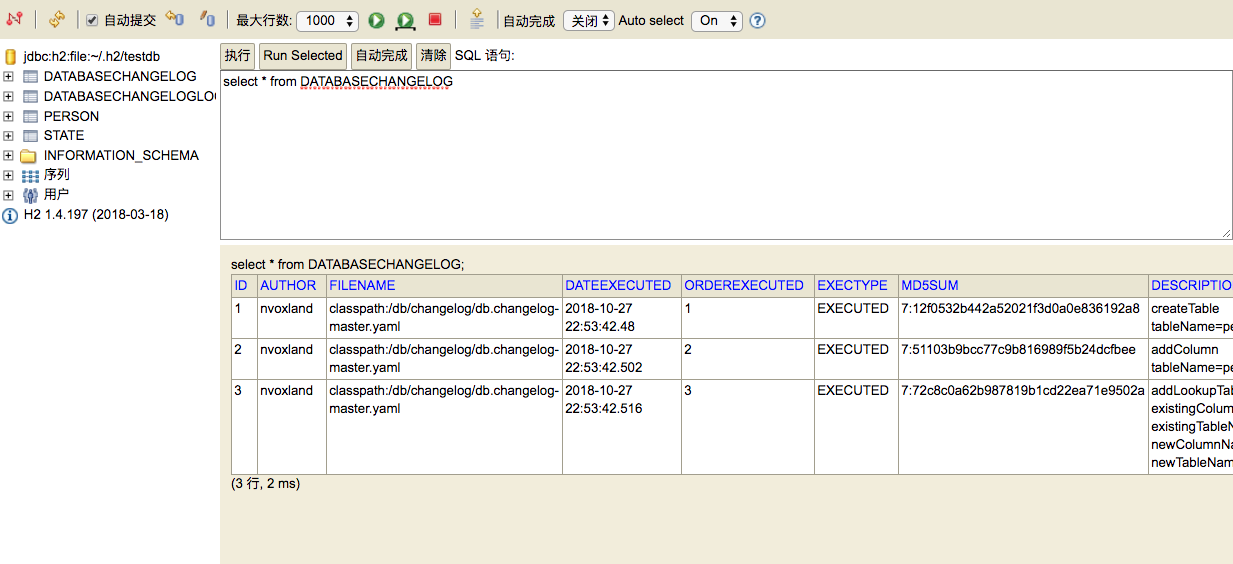
Task: Click the 清除 clear button
Action: tap(433, 56)
